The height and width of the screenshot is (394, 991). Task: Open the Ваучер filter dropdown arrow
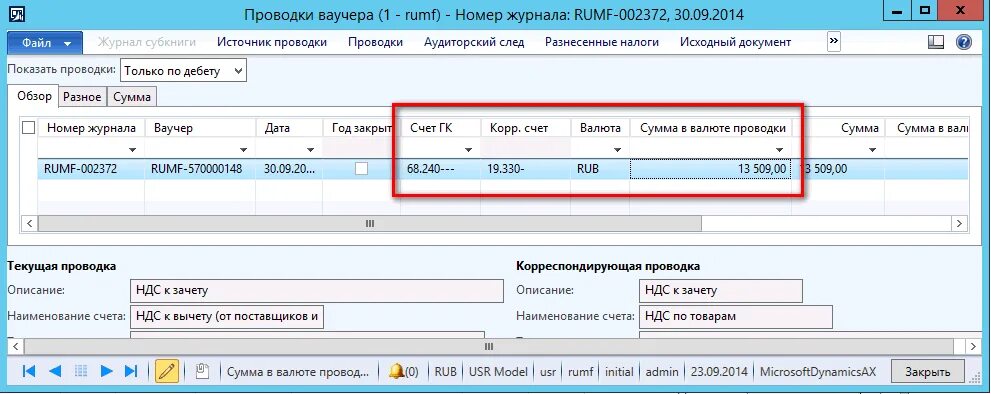(x=243, y=150)
